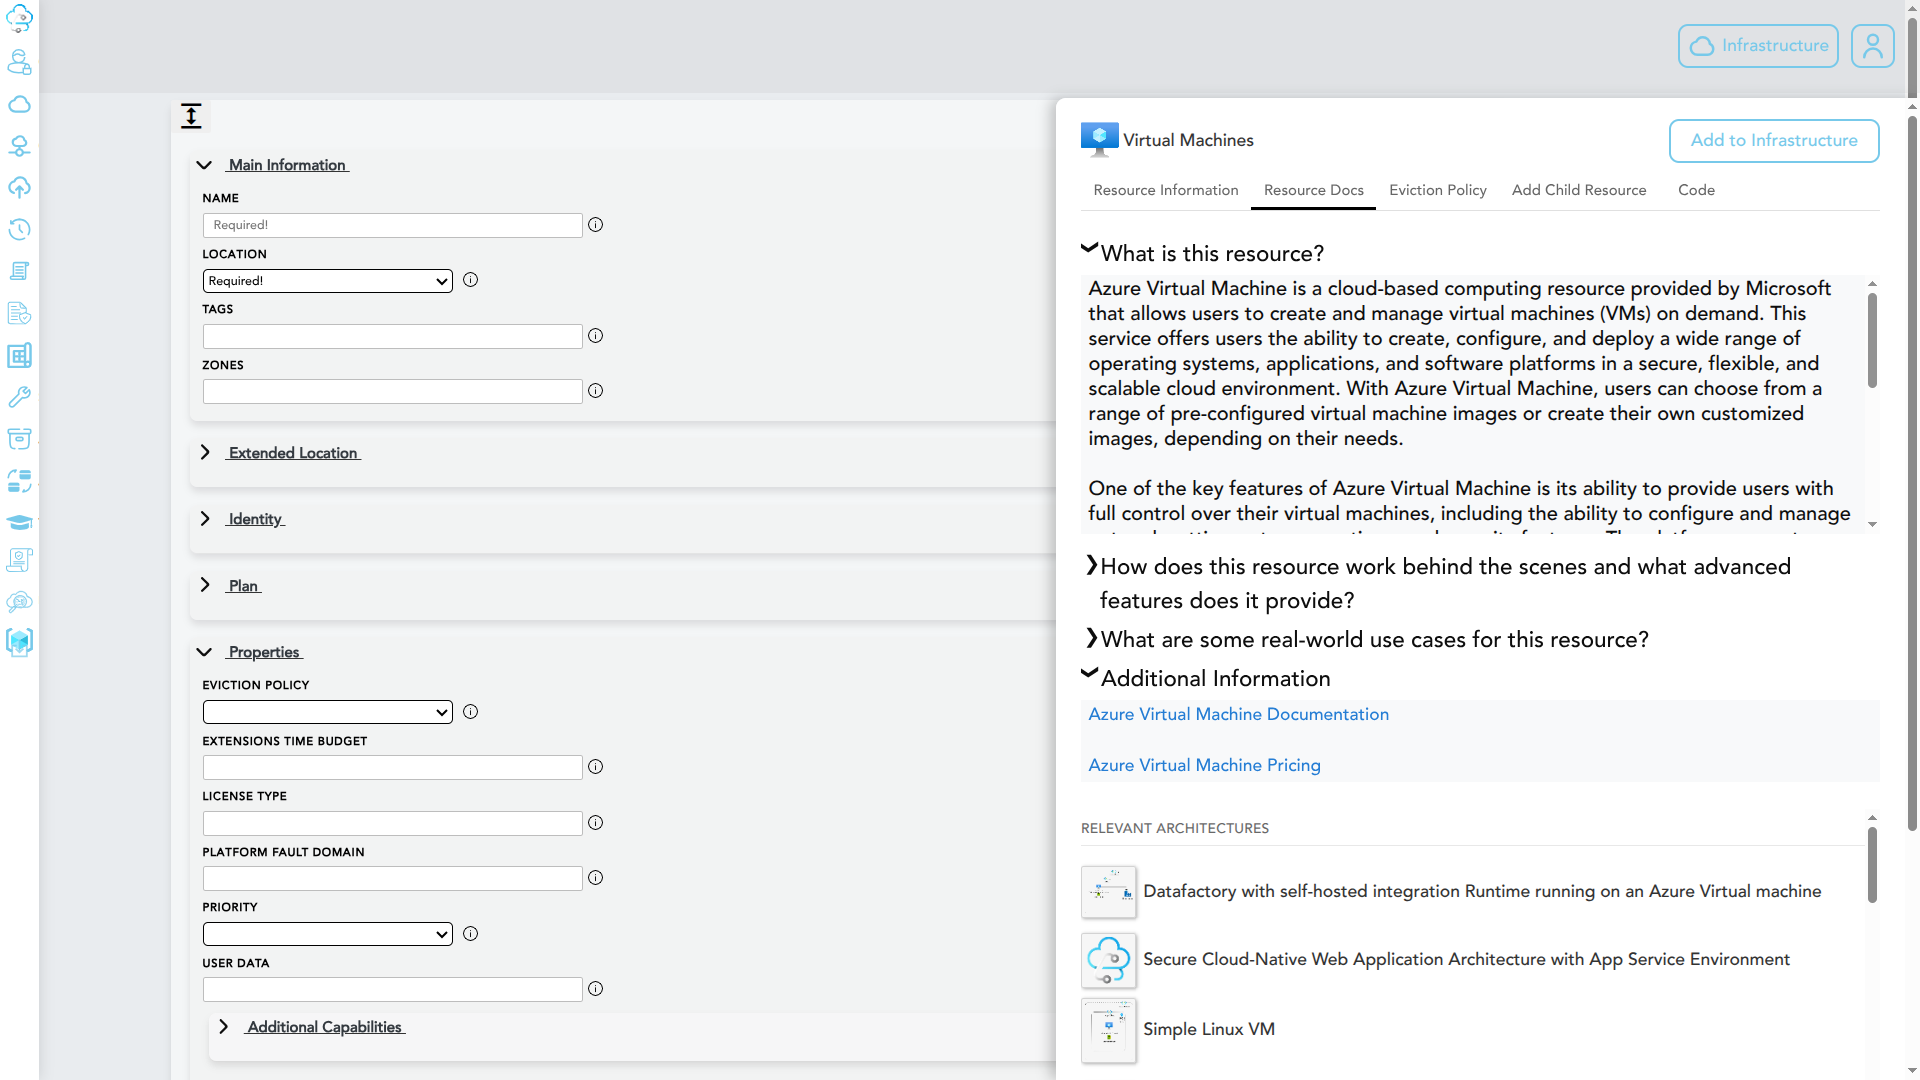Image resolution: width=1920 pixels, height=1080 pixels.
Task: Open the user lock sidebar icon
Action: coord(19,62)
